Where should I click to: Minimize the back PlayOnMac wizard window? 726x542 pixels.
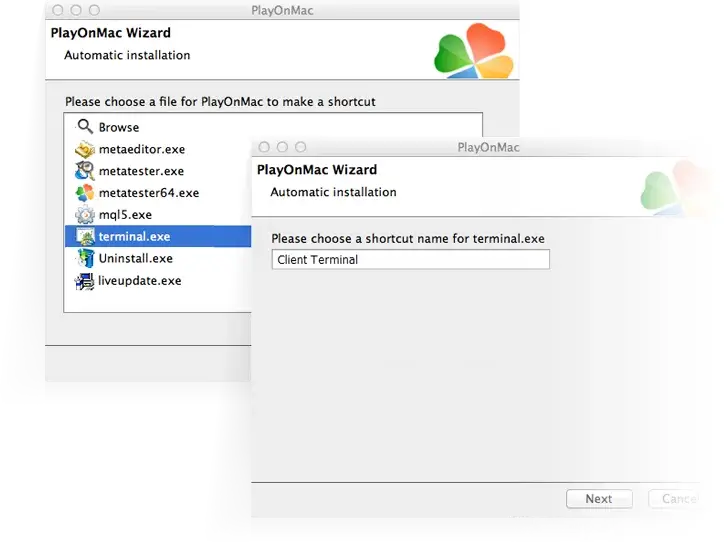(76, 10)
